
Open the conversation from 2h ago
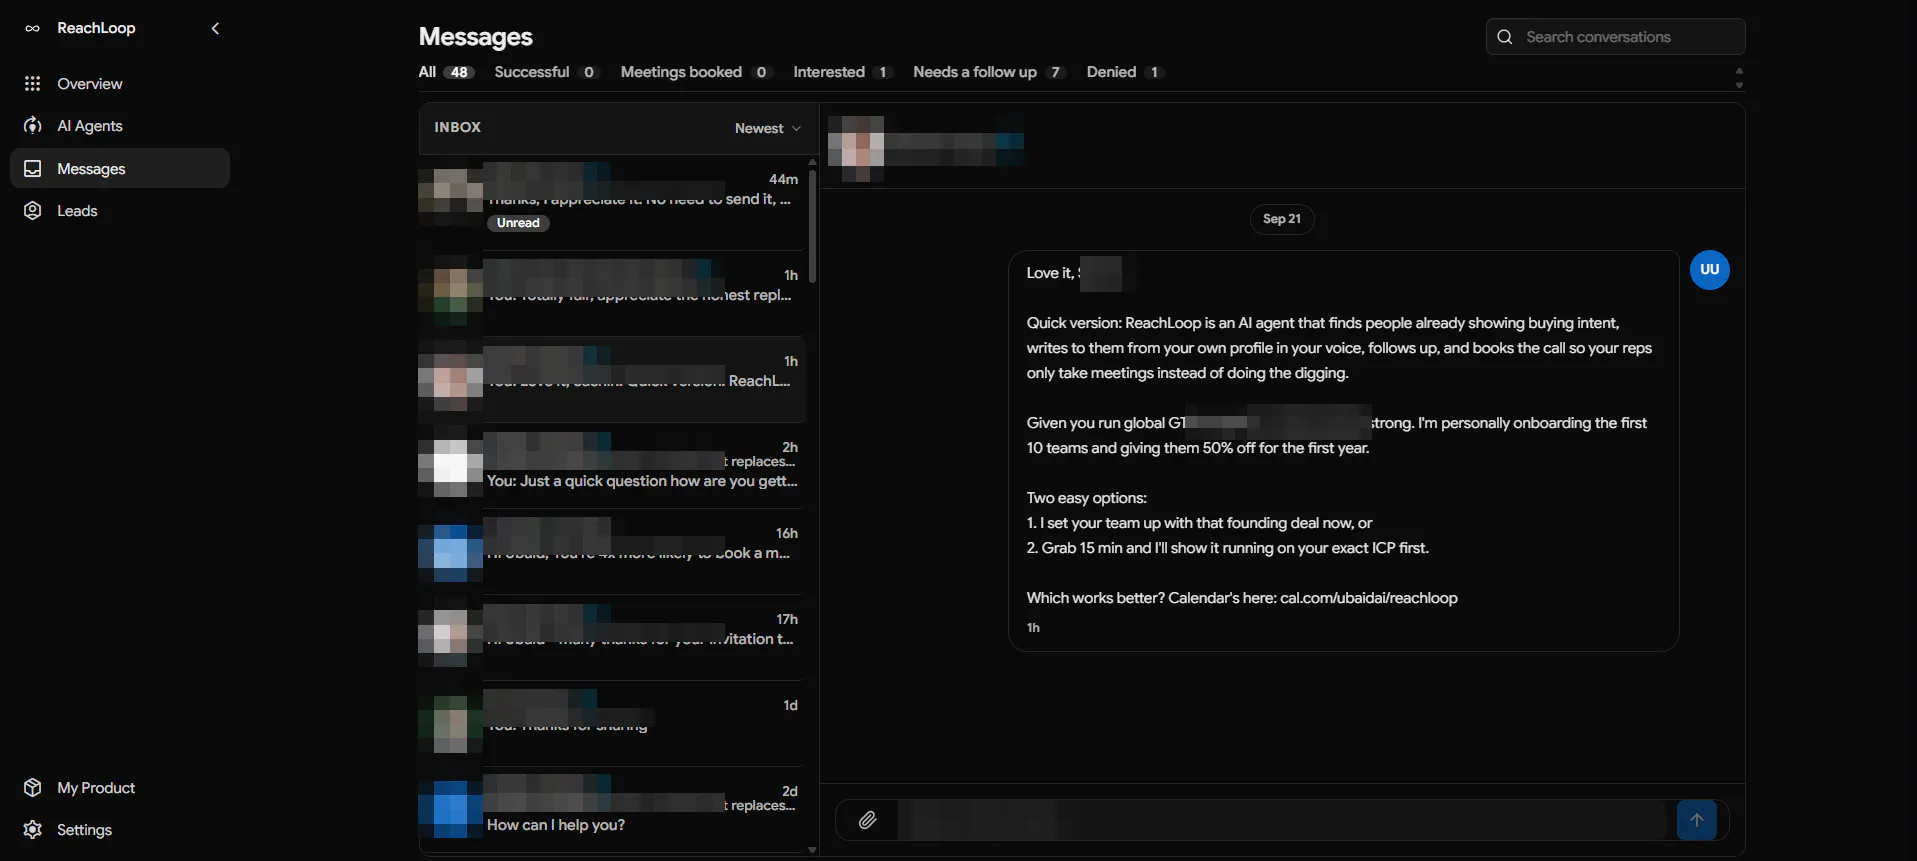click(612, 465)
